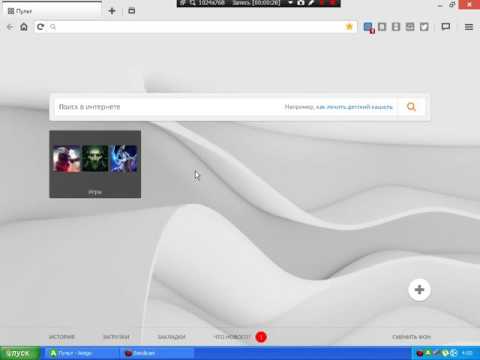This screenshot has width=480, height=360.
Task: Click the blue lightning game thumbnail
Action: 123,158
